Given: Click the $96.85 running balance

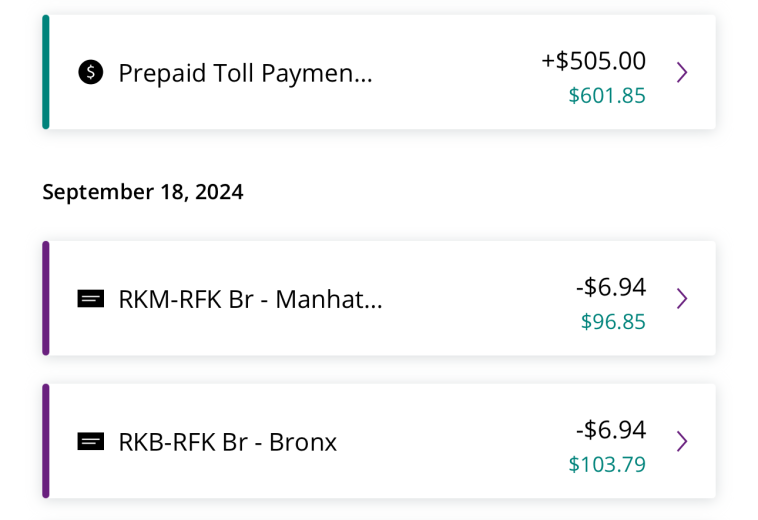Looking at the screenshot, I should (613, 322).
